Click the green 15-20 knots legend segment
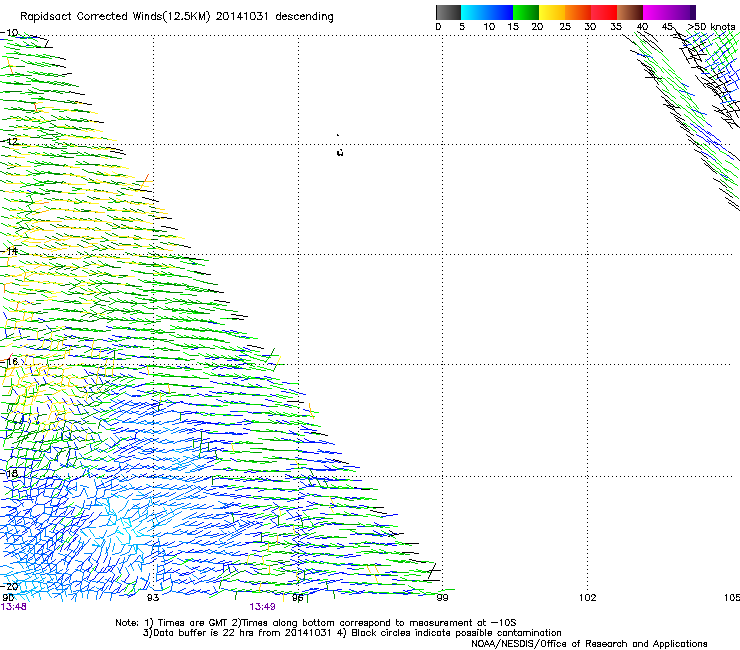 pyautogui.click(x=526, y=12)
